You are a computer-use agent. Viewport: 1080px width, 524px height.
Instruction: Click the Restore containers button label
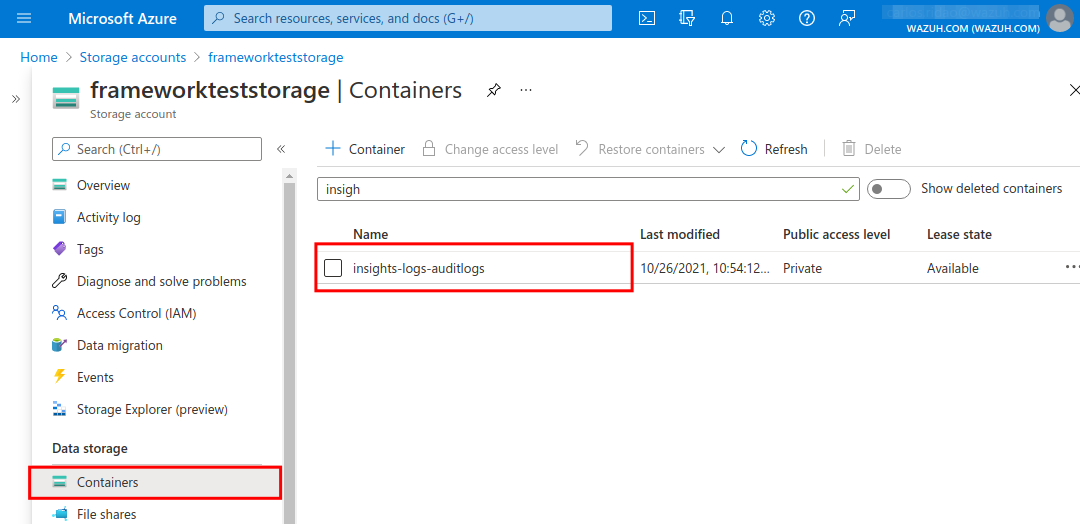[652, 149]
